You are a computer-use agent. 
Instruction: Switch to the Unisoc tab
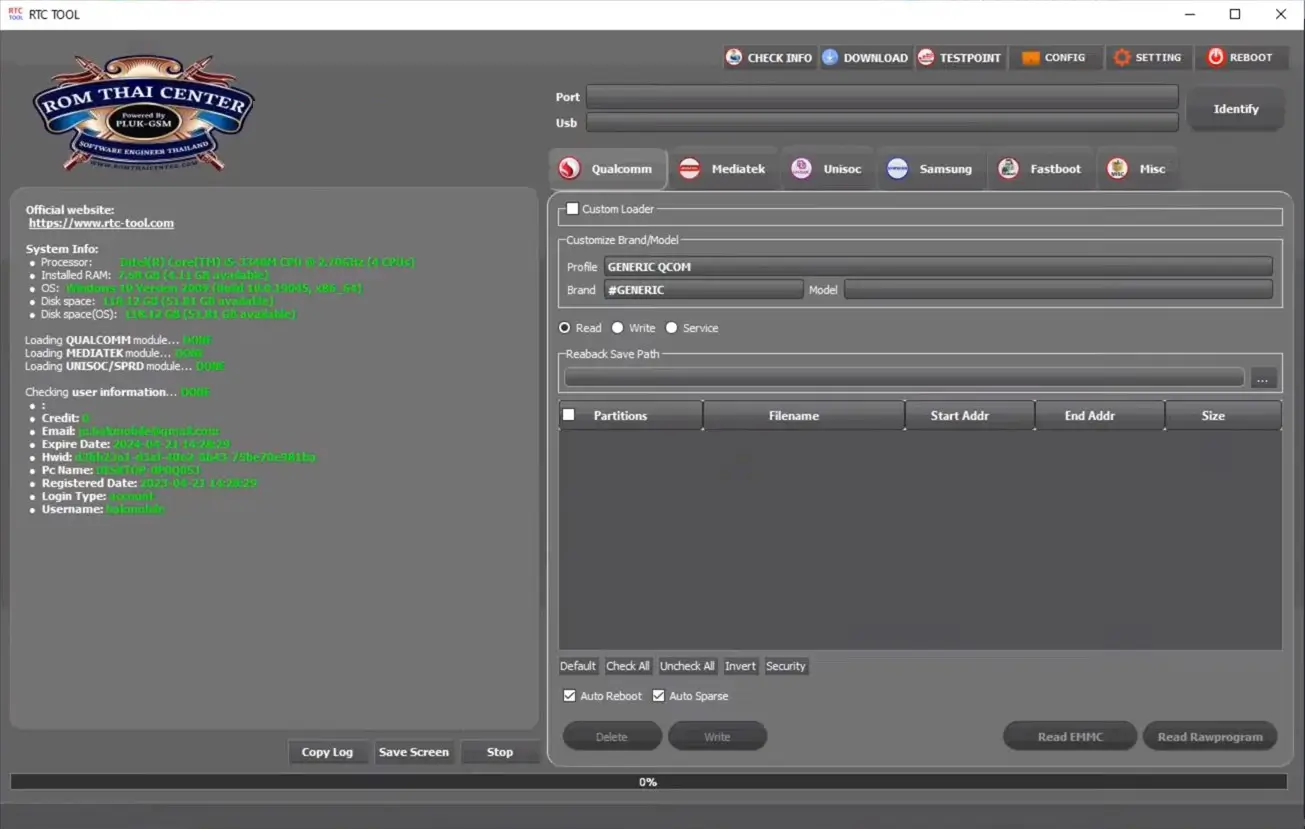coord(826,169)
